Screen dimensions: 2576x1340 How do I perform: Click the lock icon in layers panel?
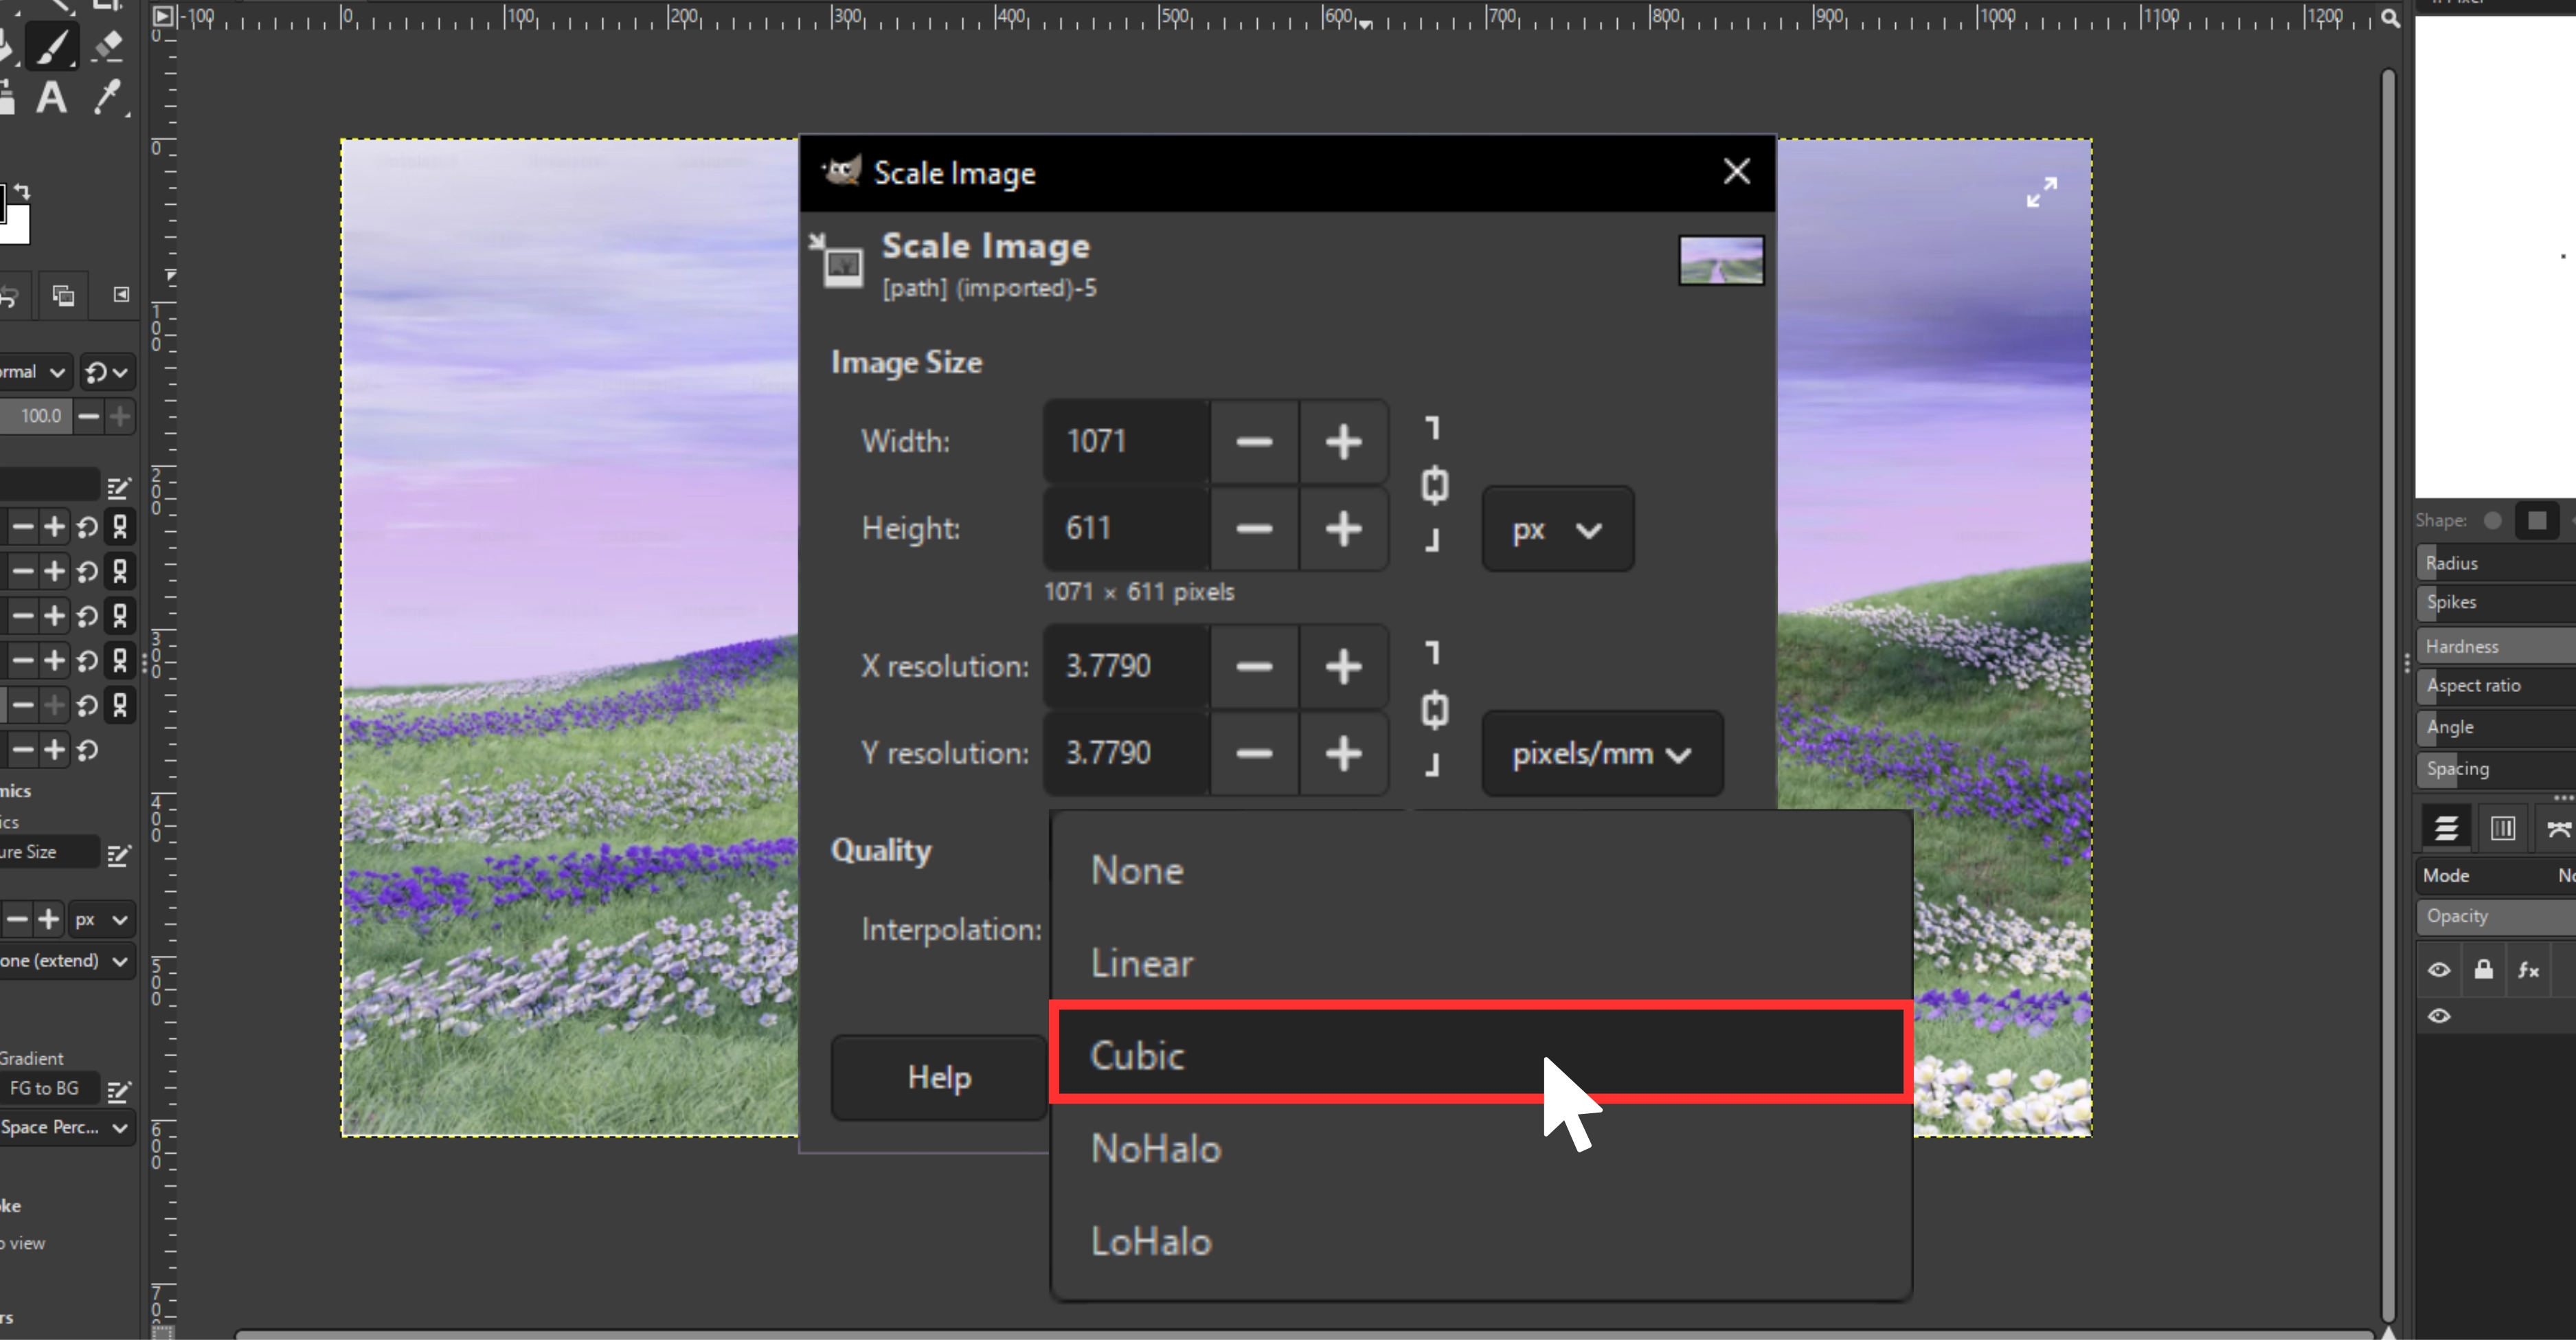coord(2483,969)
